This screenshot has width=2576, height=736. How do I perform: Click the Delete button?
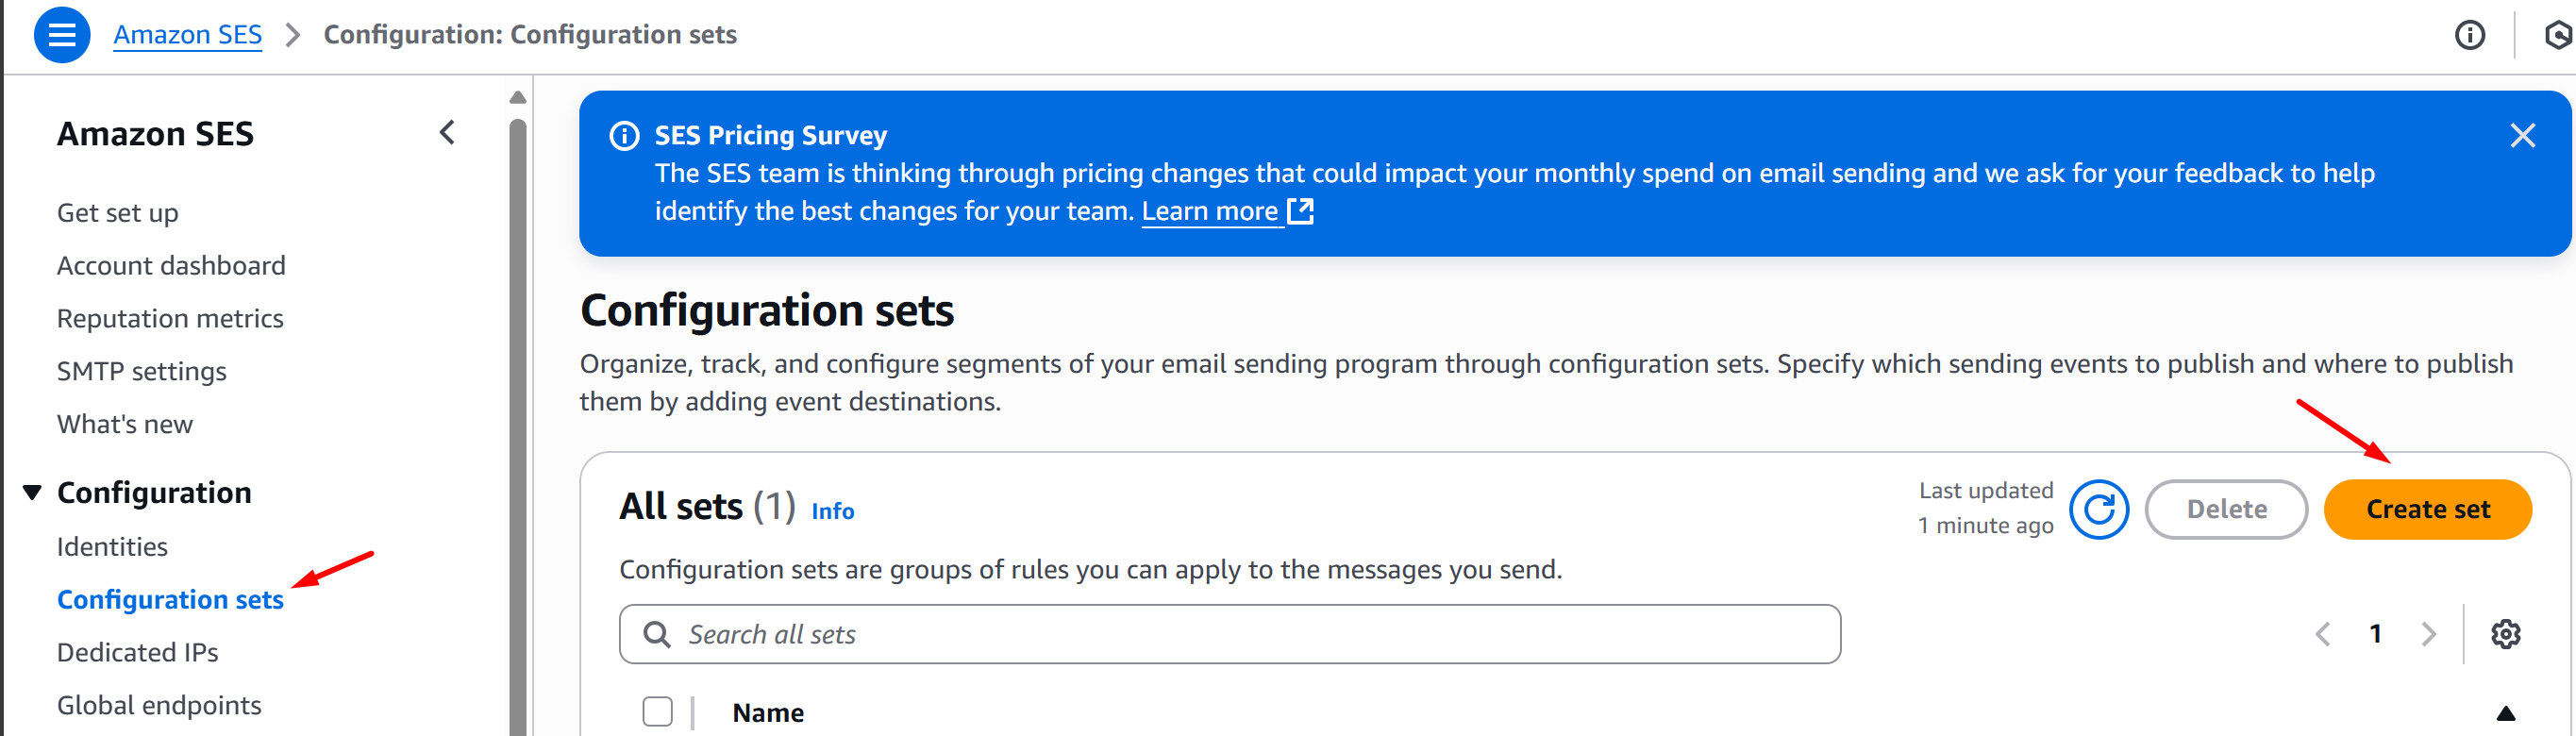point(2226,510)
